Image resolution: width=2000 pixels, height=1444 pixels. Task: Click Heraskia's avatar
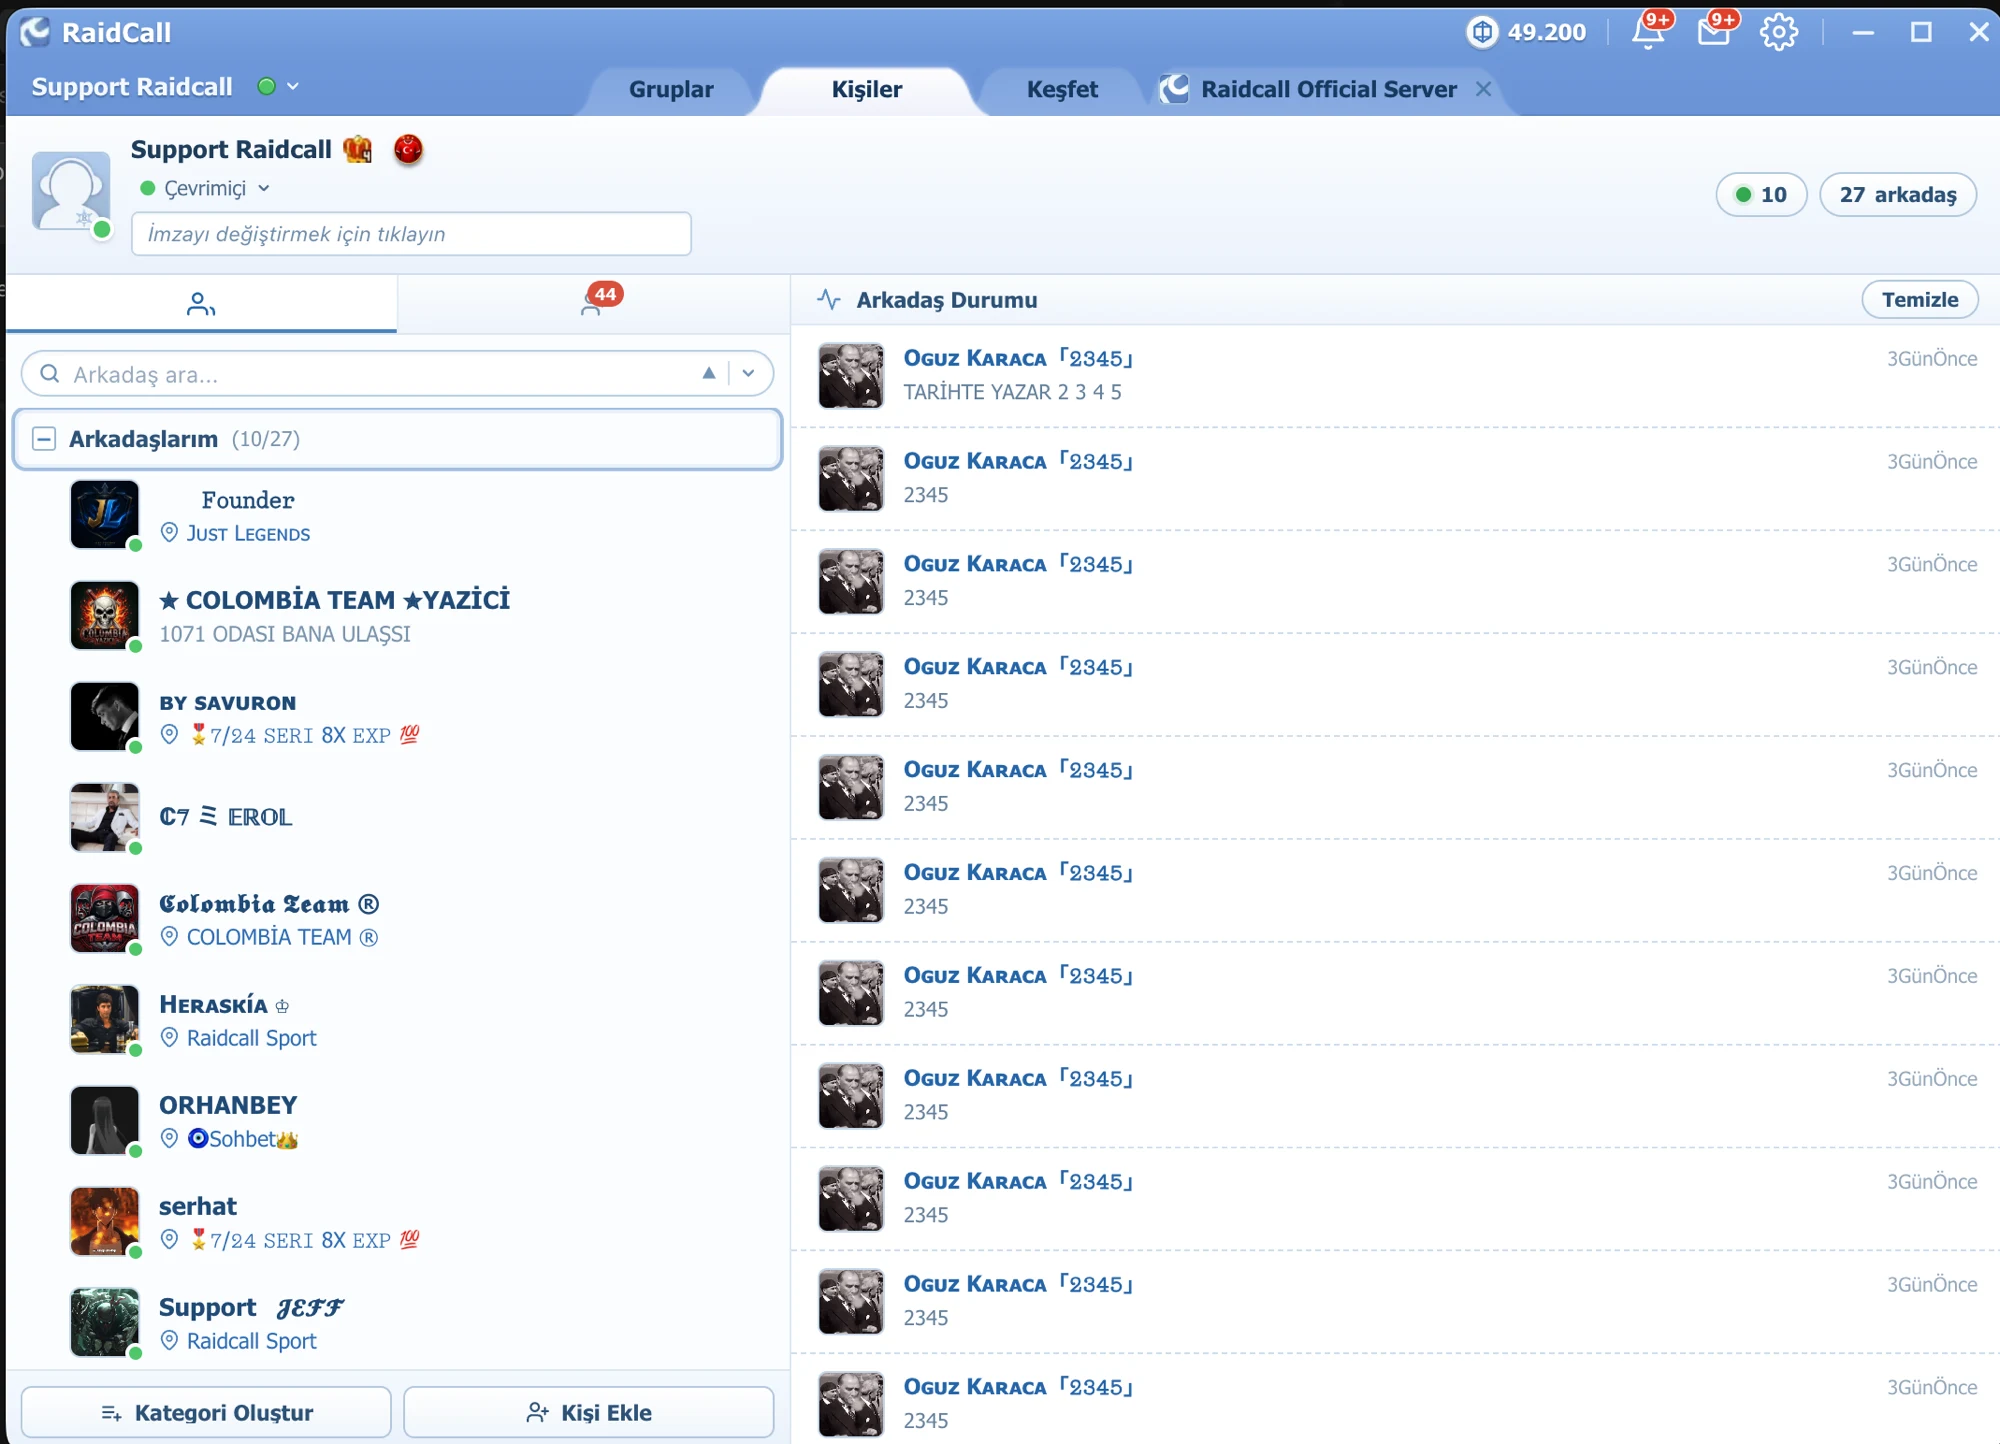pyautogui.click(x=105, y=1019)
